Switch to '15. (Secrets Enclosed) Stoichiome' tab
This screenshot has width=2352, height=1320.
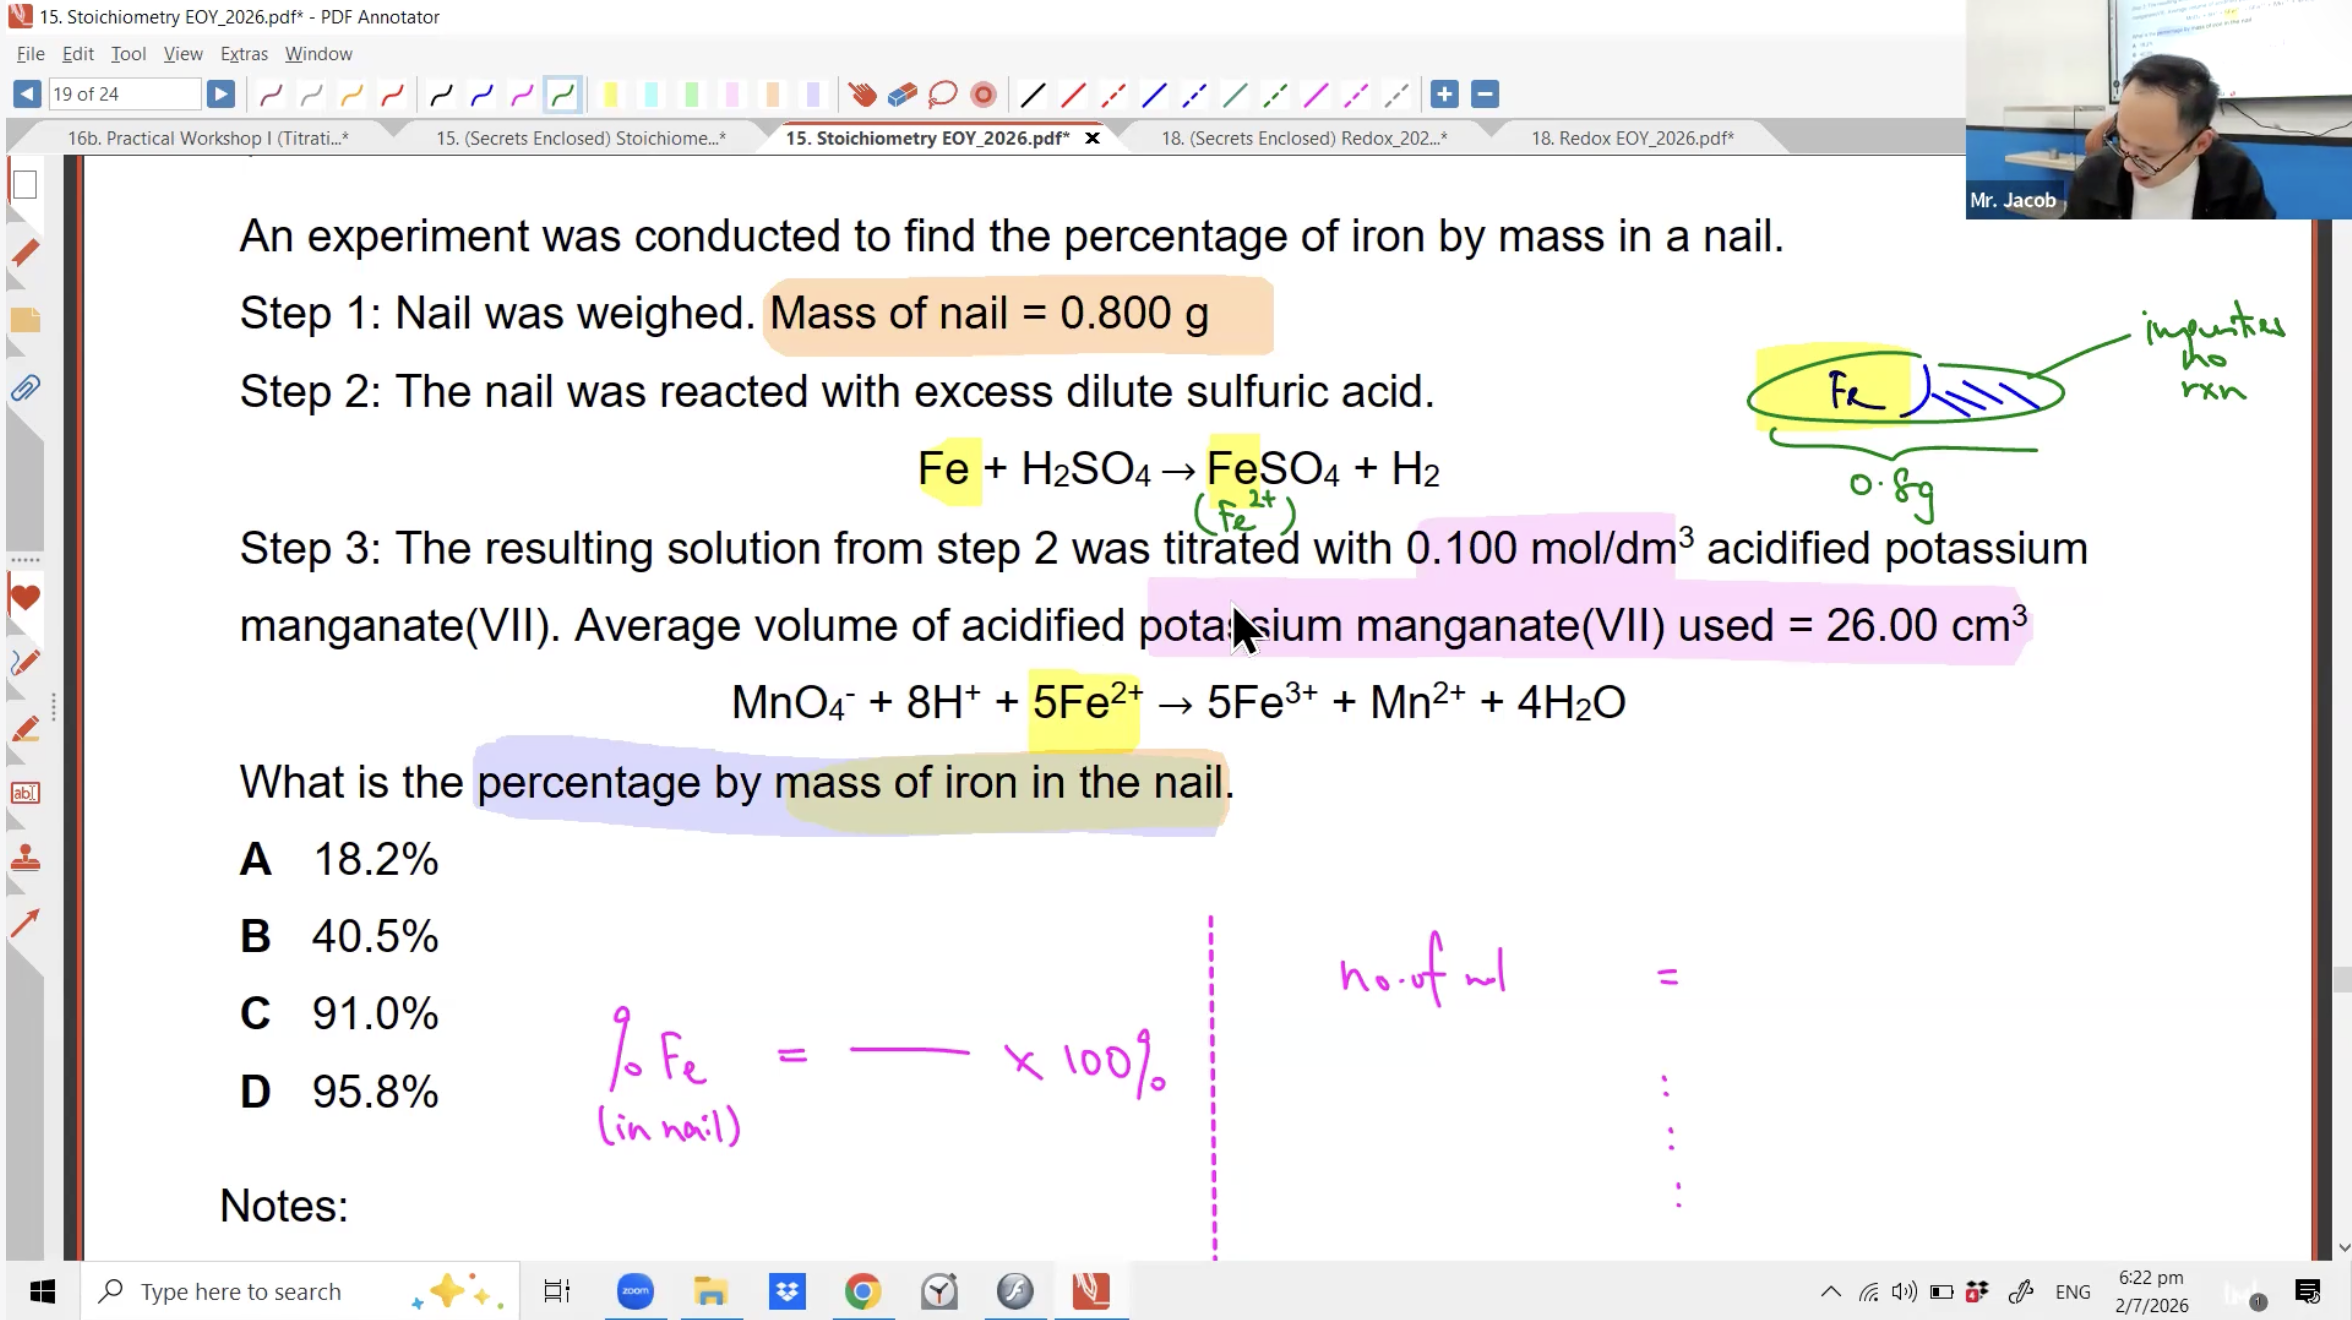coord(581,138)
